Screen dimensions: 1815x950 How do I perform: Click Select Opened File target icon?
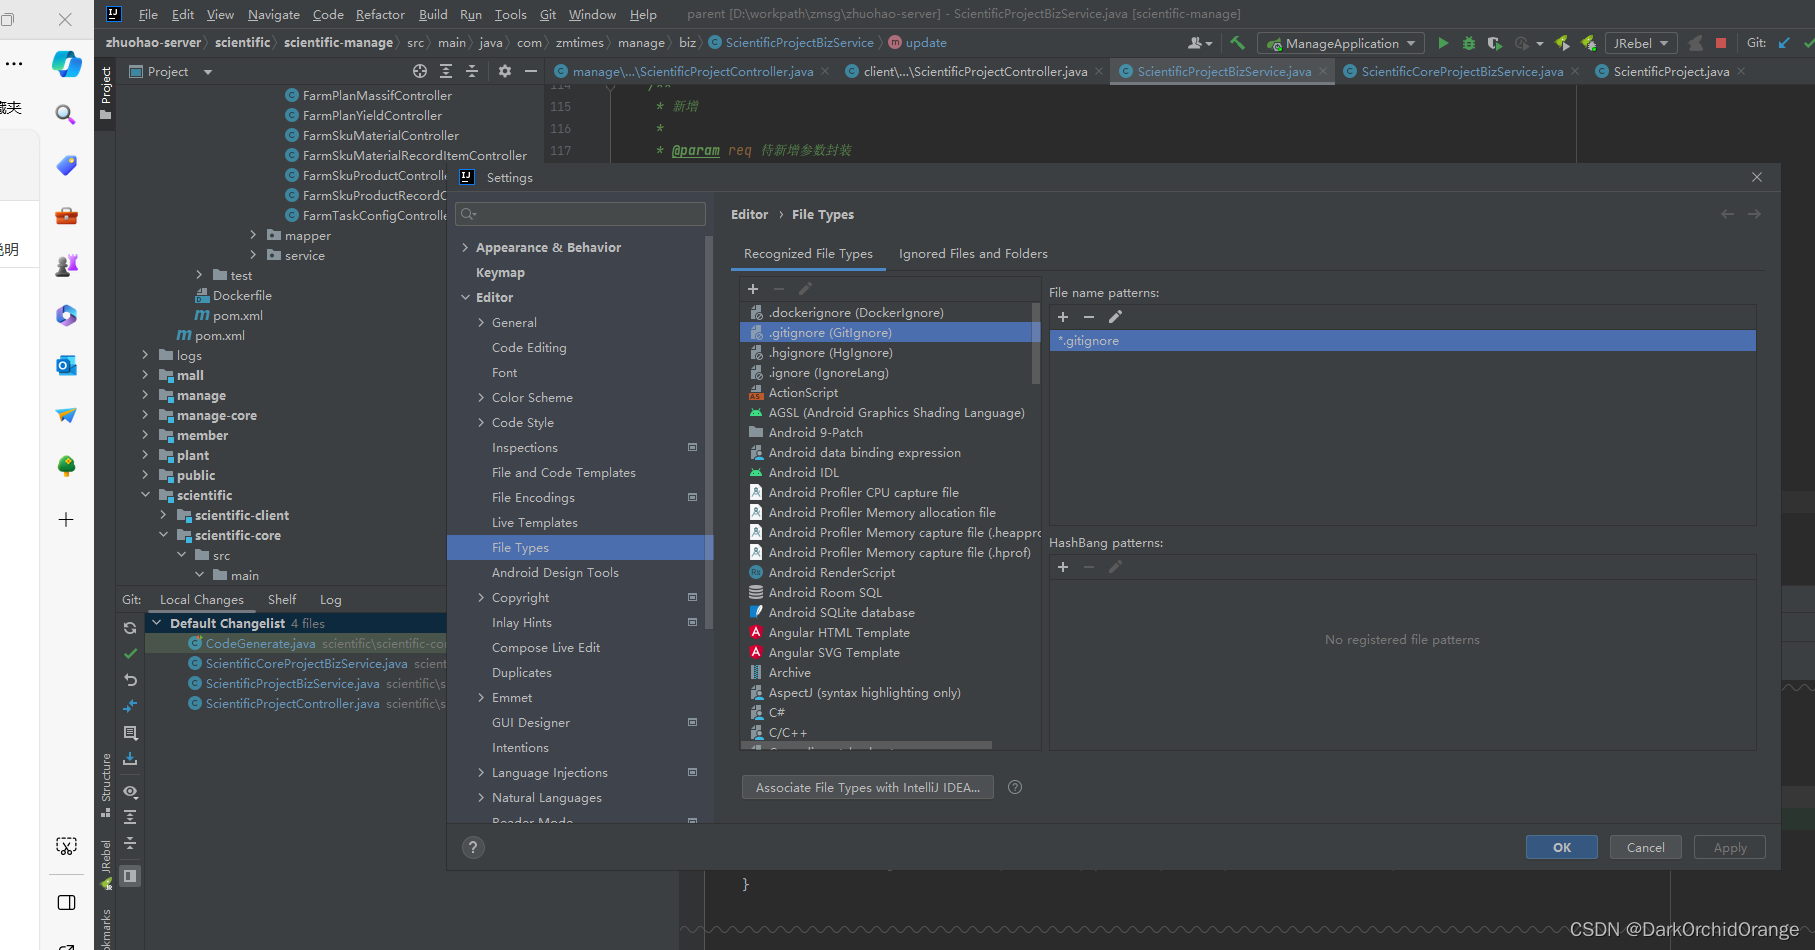coord(420,71)
